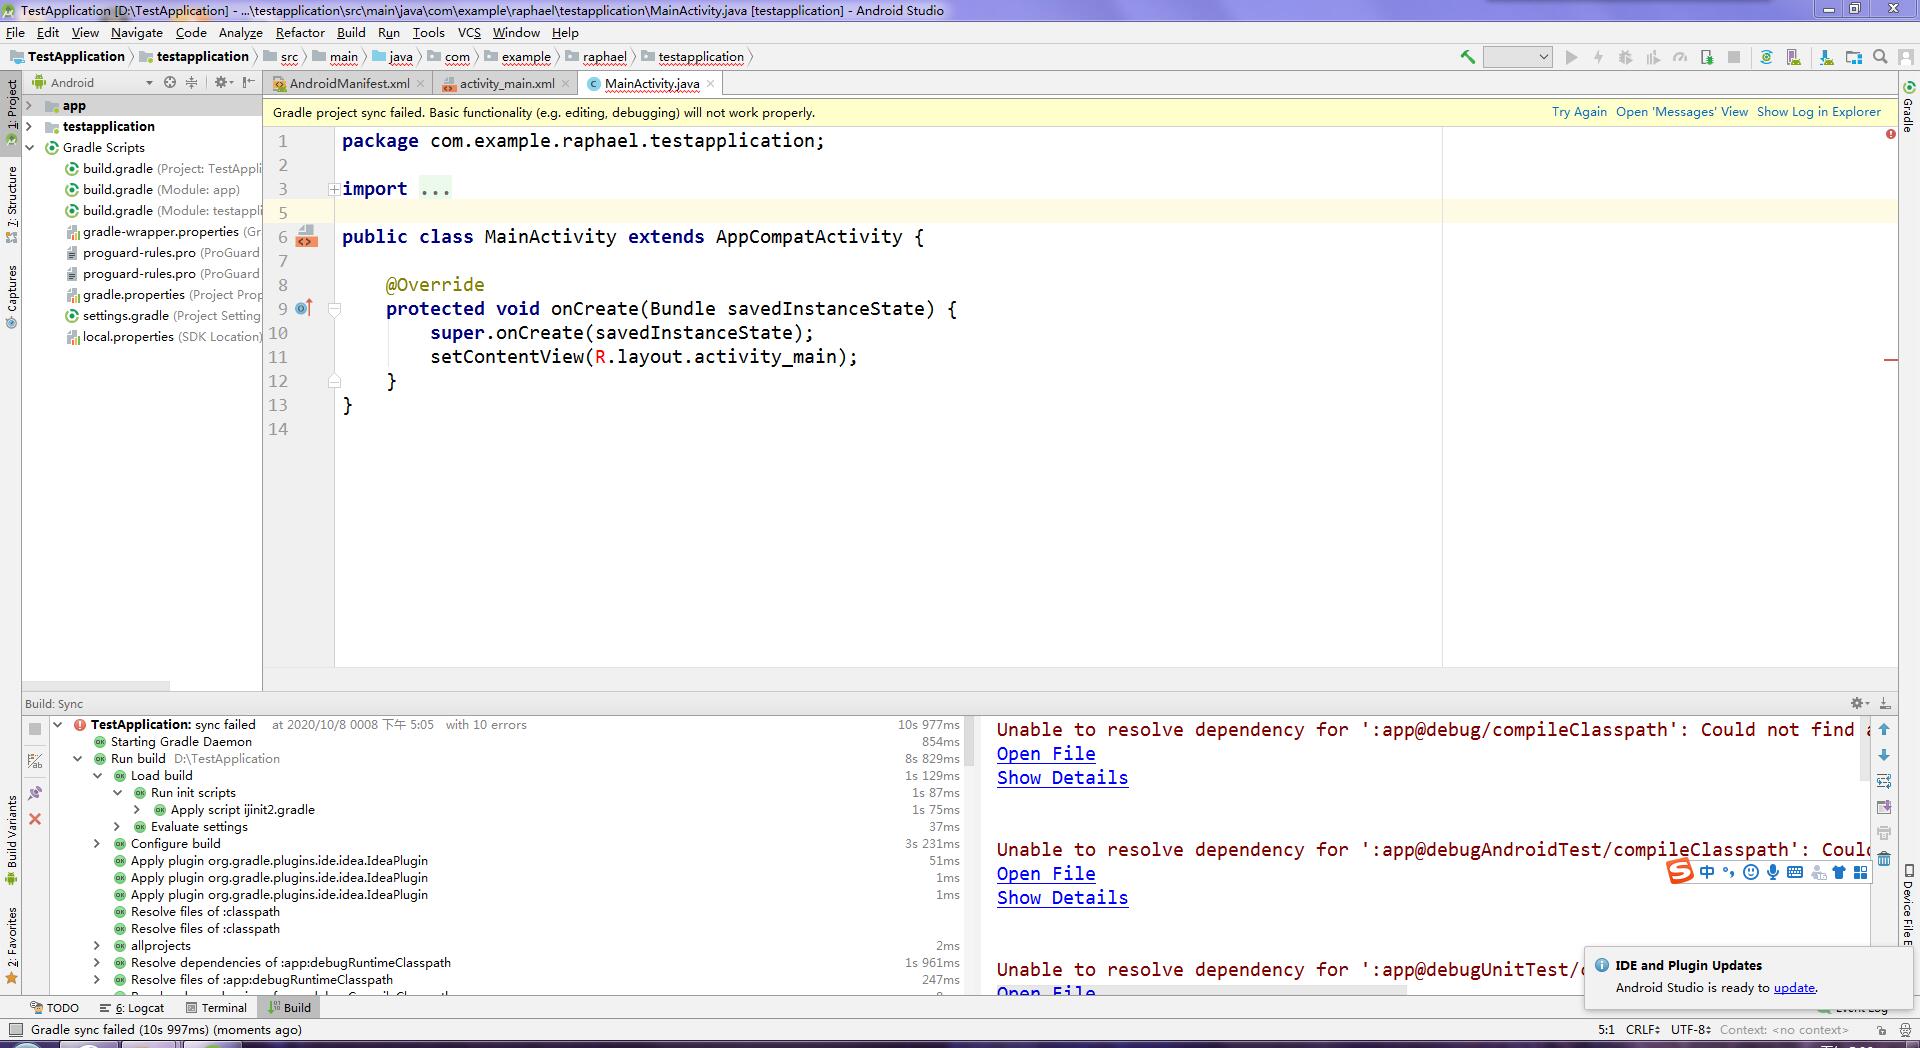The width and height of the screenshot is (1920, 1048).
Task: Click the Up the stack trace arrow
Action: pos(1884,729)
